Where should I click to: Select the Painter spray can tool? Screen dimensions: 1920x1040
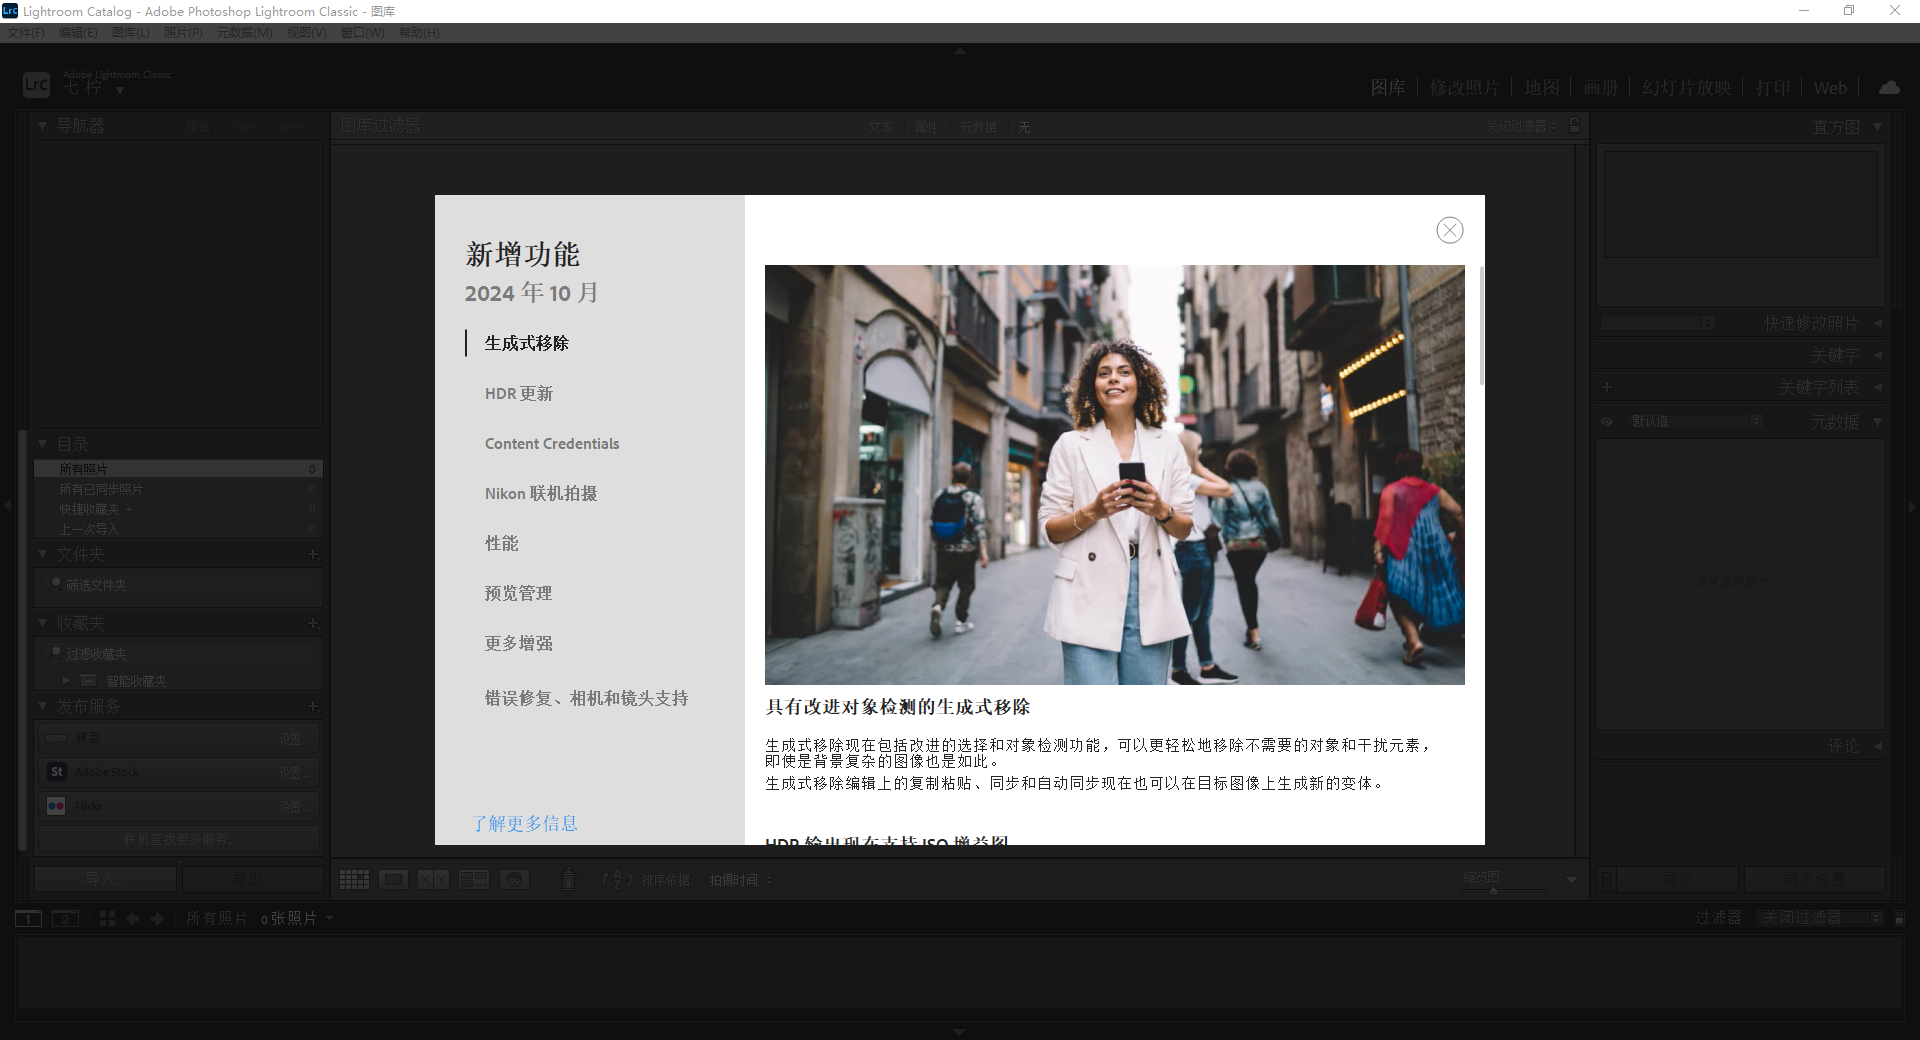(x=568, y=879)
